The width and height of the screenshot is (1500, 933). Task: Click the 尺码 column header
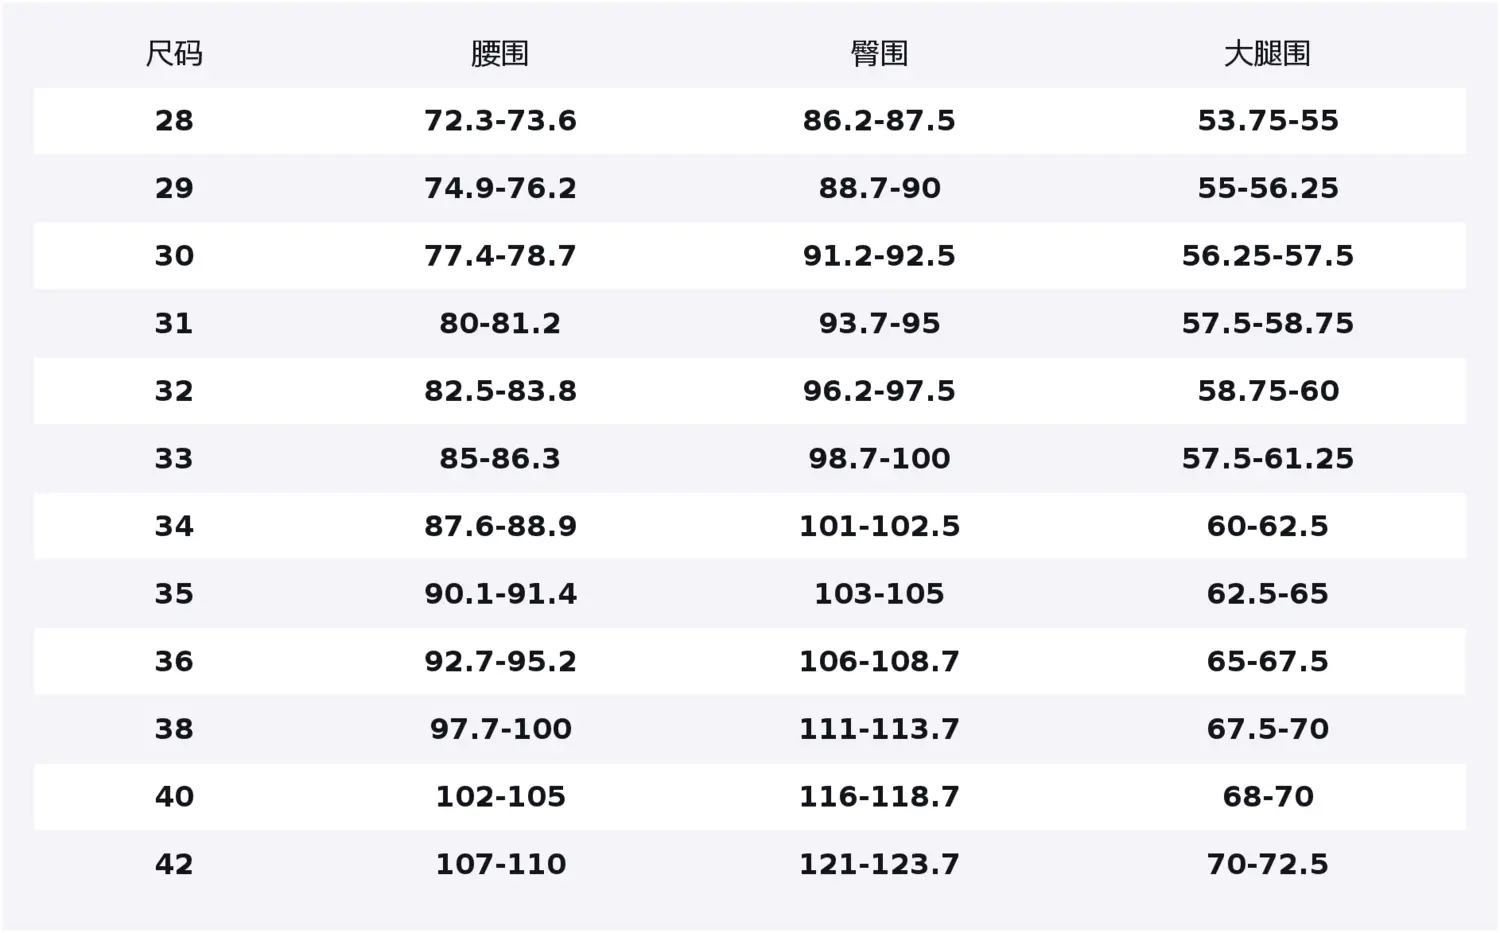click(x=174, y=53)
